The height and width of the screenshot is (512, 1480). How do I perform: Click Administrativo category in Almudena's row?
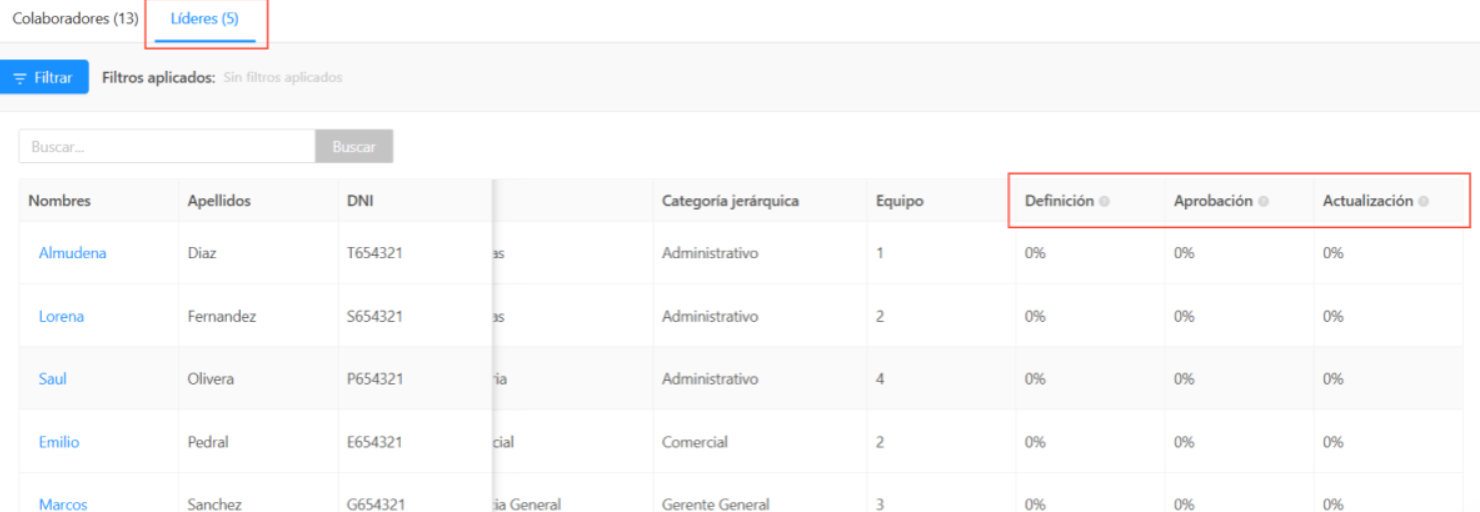710,253
